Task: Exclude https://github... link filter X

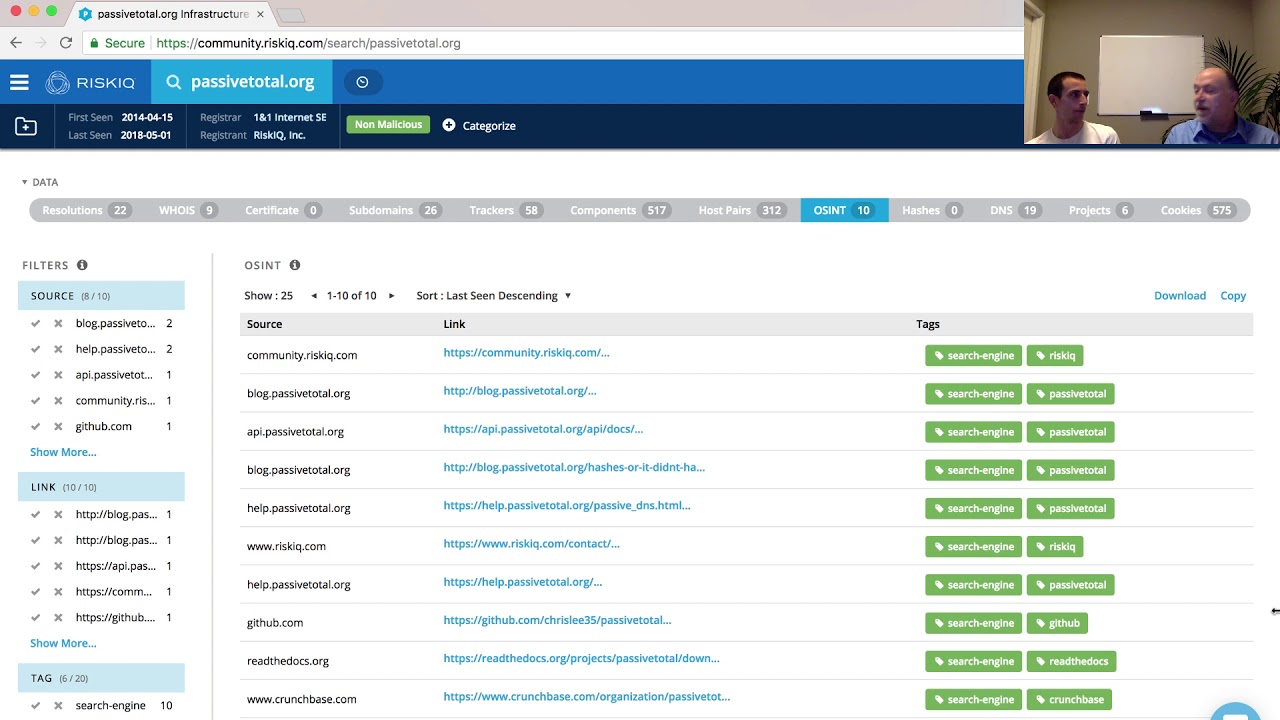Action: (58, 617)
